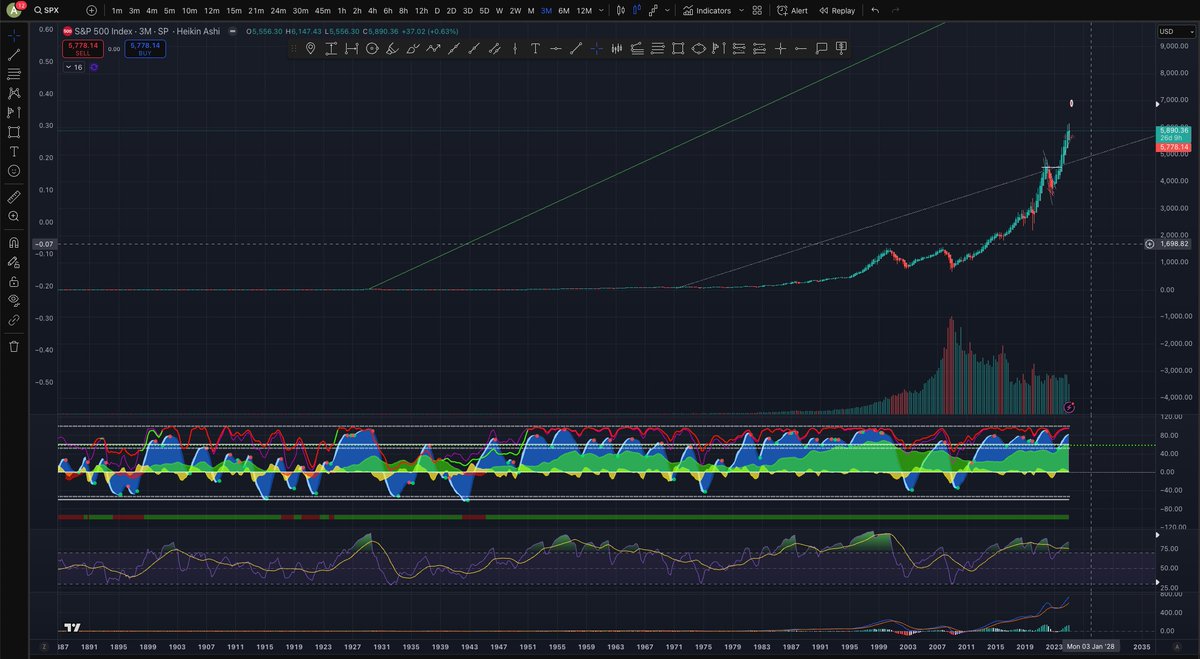Switch to the 15m timeframe

tap(232, 10)
